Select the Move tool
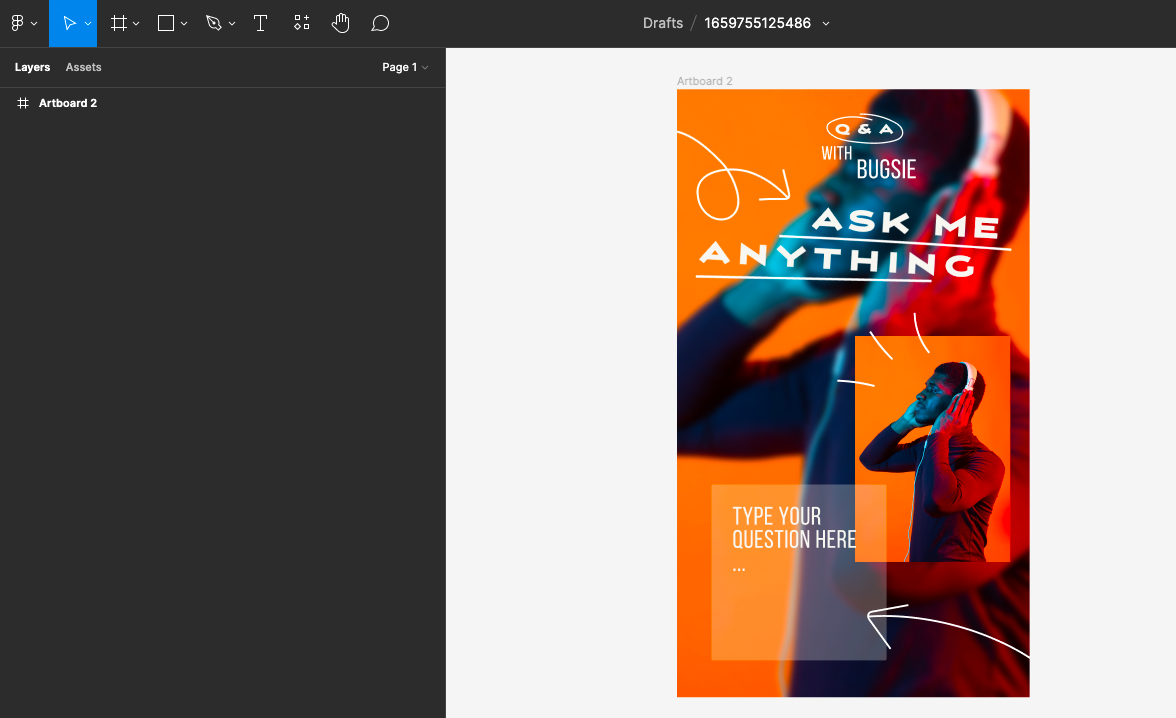 point(68,23)
